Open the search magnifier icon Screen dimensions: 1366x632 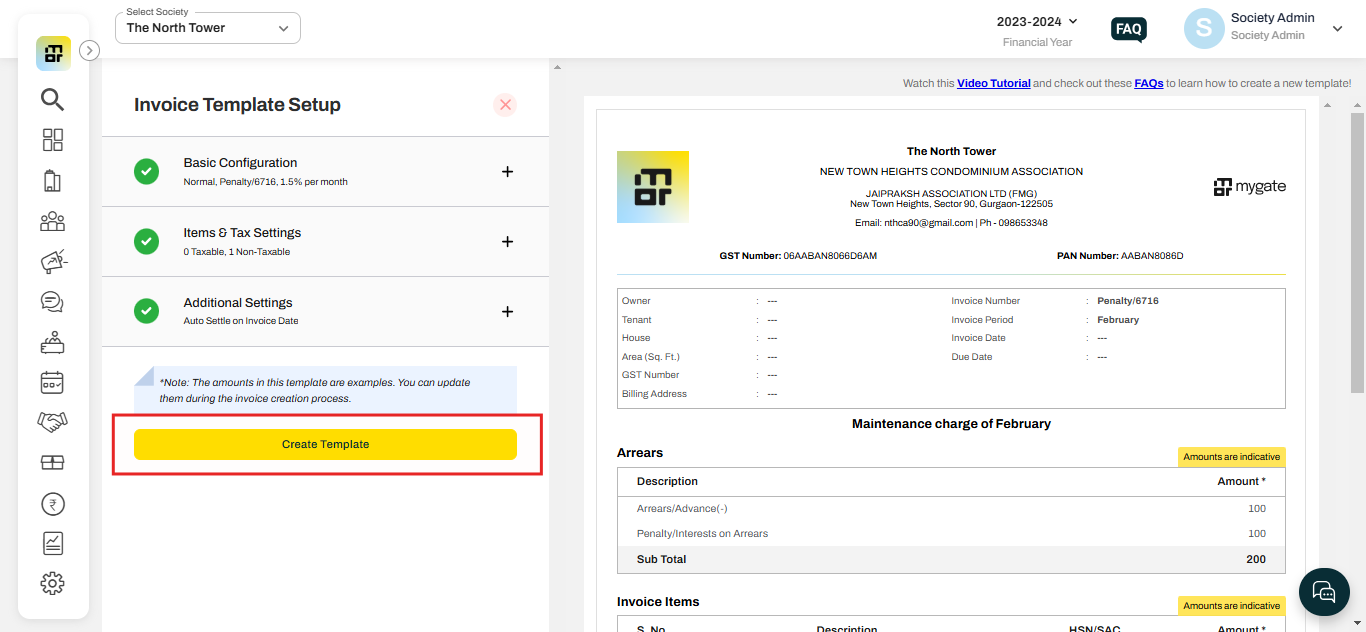point(52,100)
